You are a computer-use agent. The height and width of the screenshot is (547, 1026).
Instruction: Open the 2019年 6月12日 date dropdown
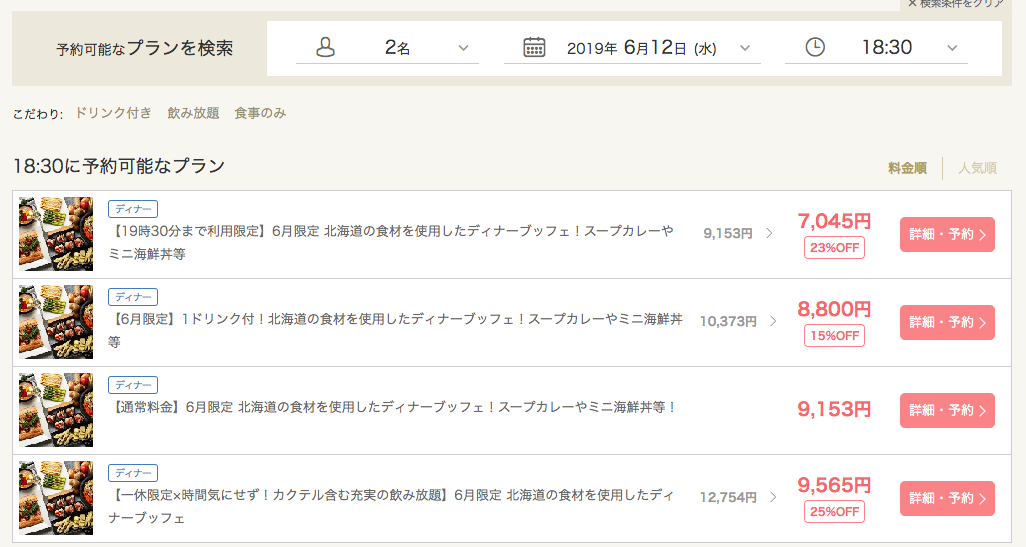[632, 48]
